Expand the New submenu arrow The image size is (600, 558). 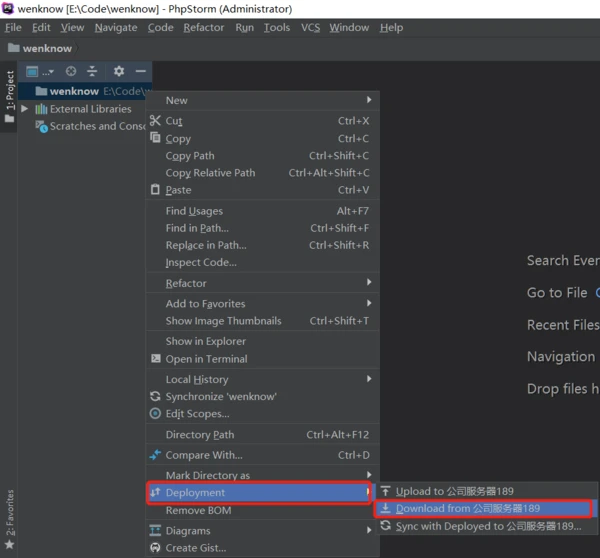click(x=369, y=100)
